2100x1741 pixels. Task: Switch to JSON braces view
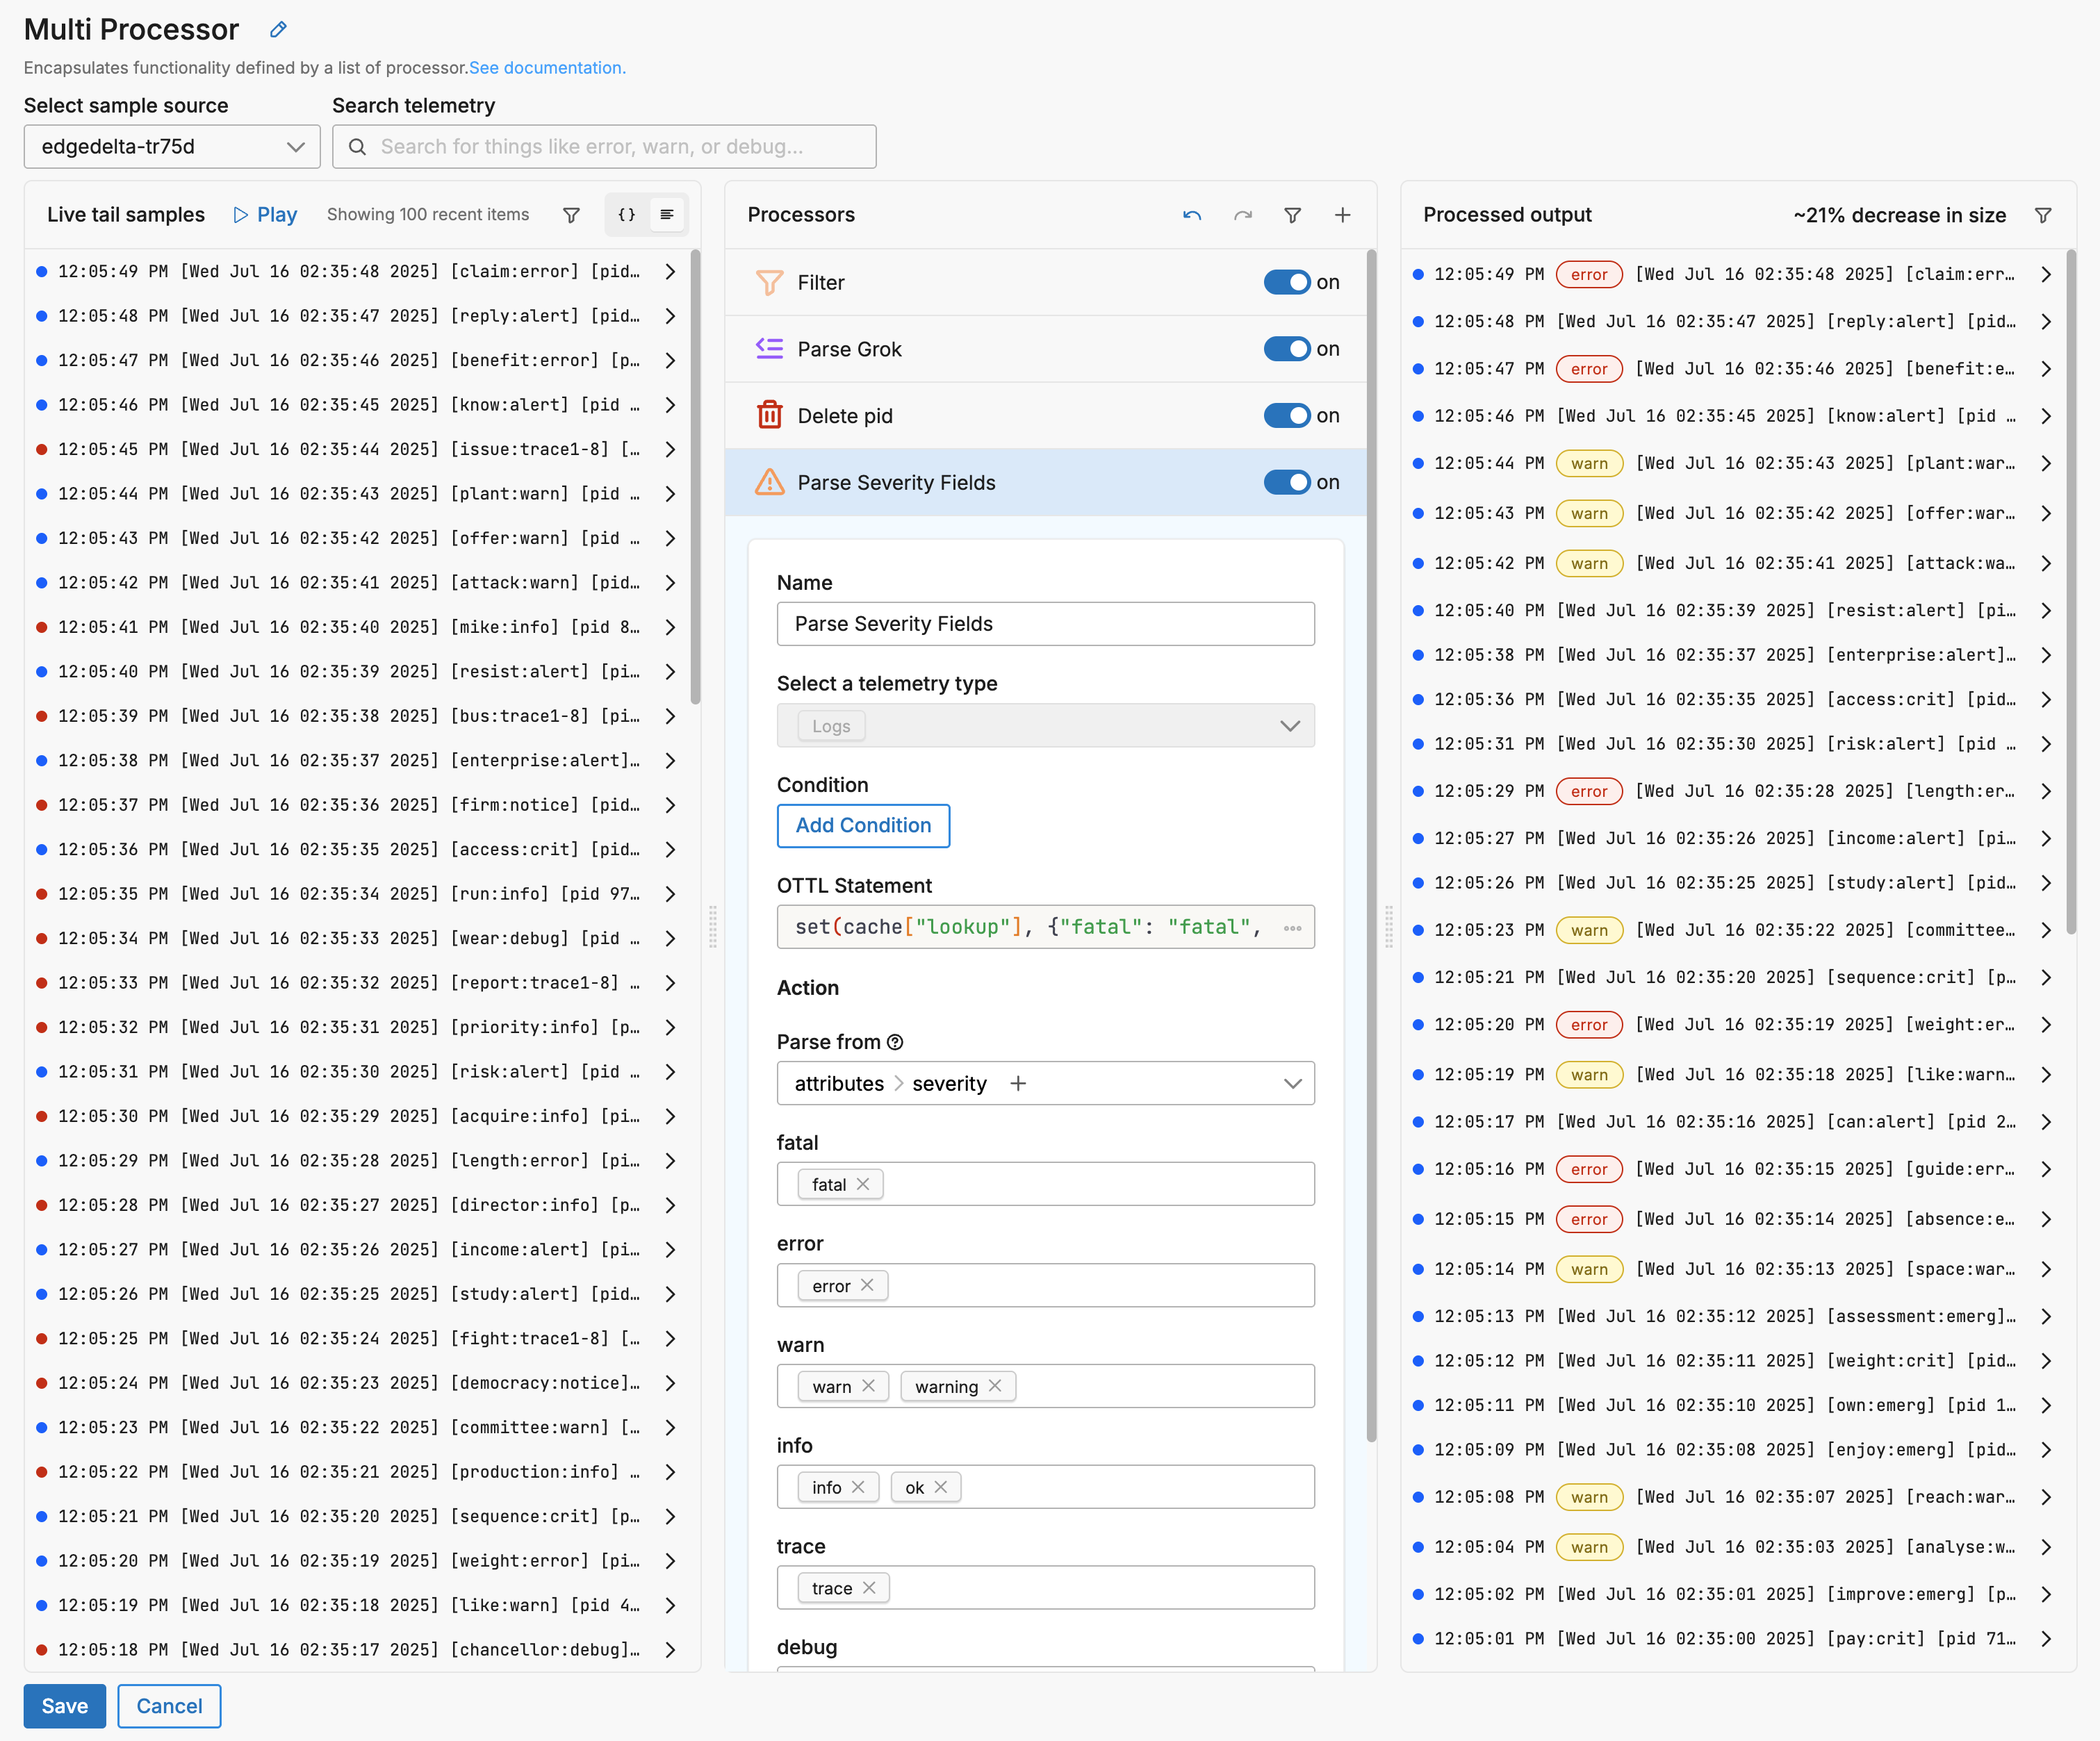(627, 215)
